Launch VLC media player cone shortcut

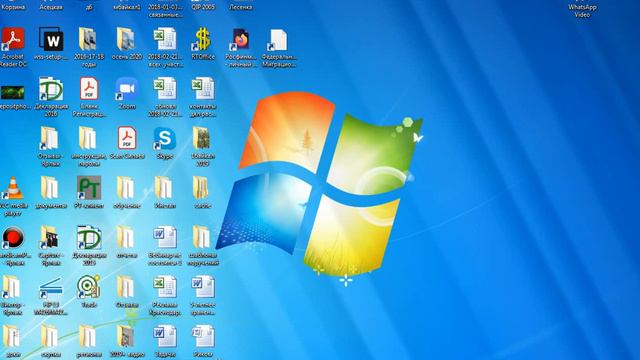[13, 189]
